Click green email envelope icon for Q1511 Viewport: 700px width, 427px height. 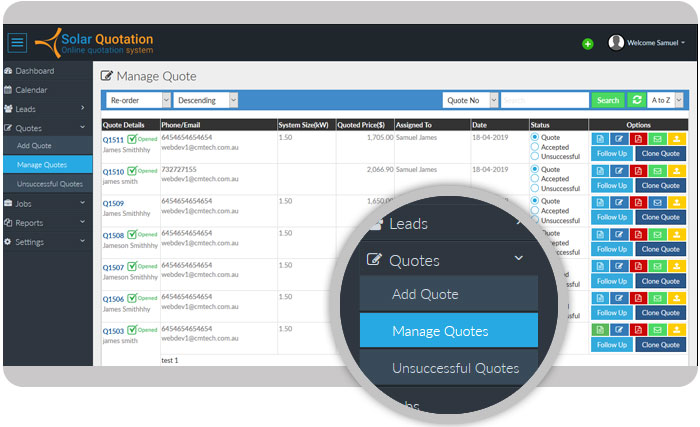point(657,138)
